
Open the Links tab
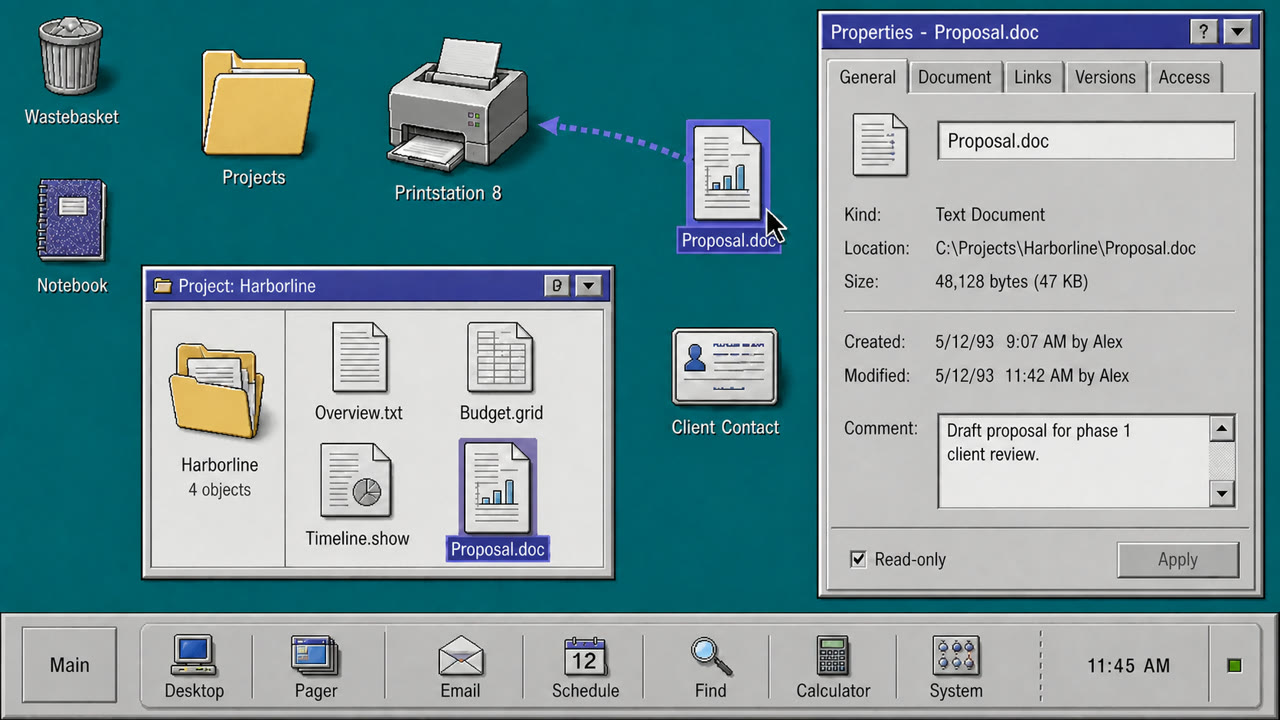click(1033, 77)
